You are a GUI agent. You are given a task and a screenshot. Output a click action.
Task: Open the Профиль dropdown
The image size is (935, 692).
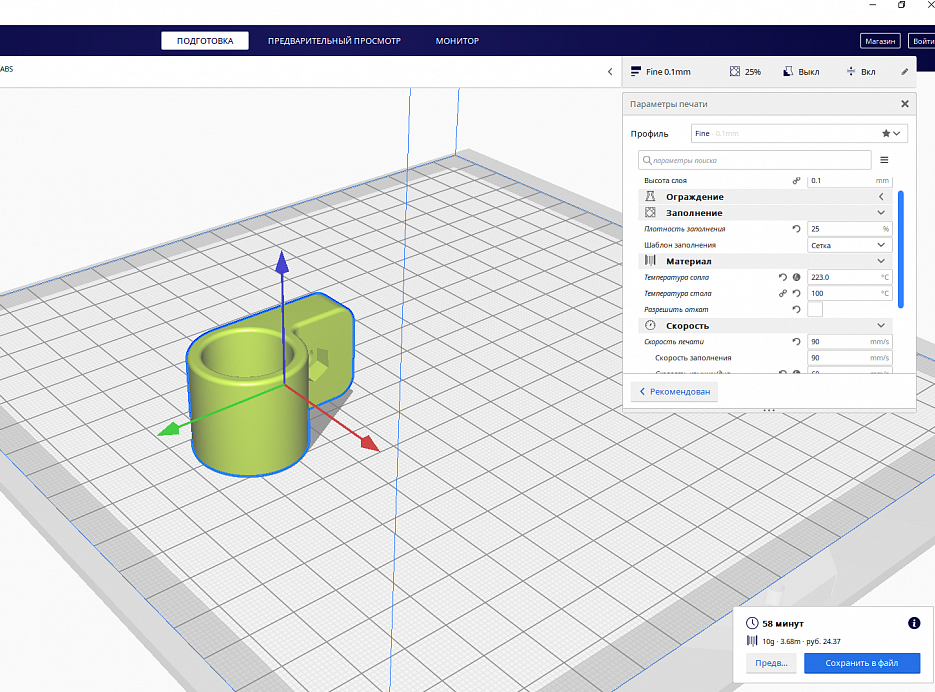(x=799, y=133)
